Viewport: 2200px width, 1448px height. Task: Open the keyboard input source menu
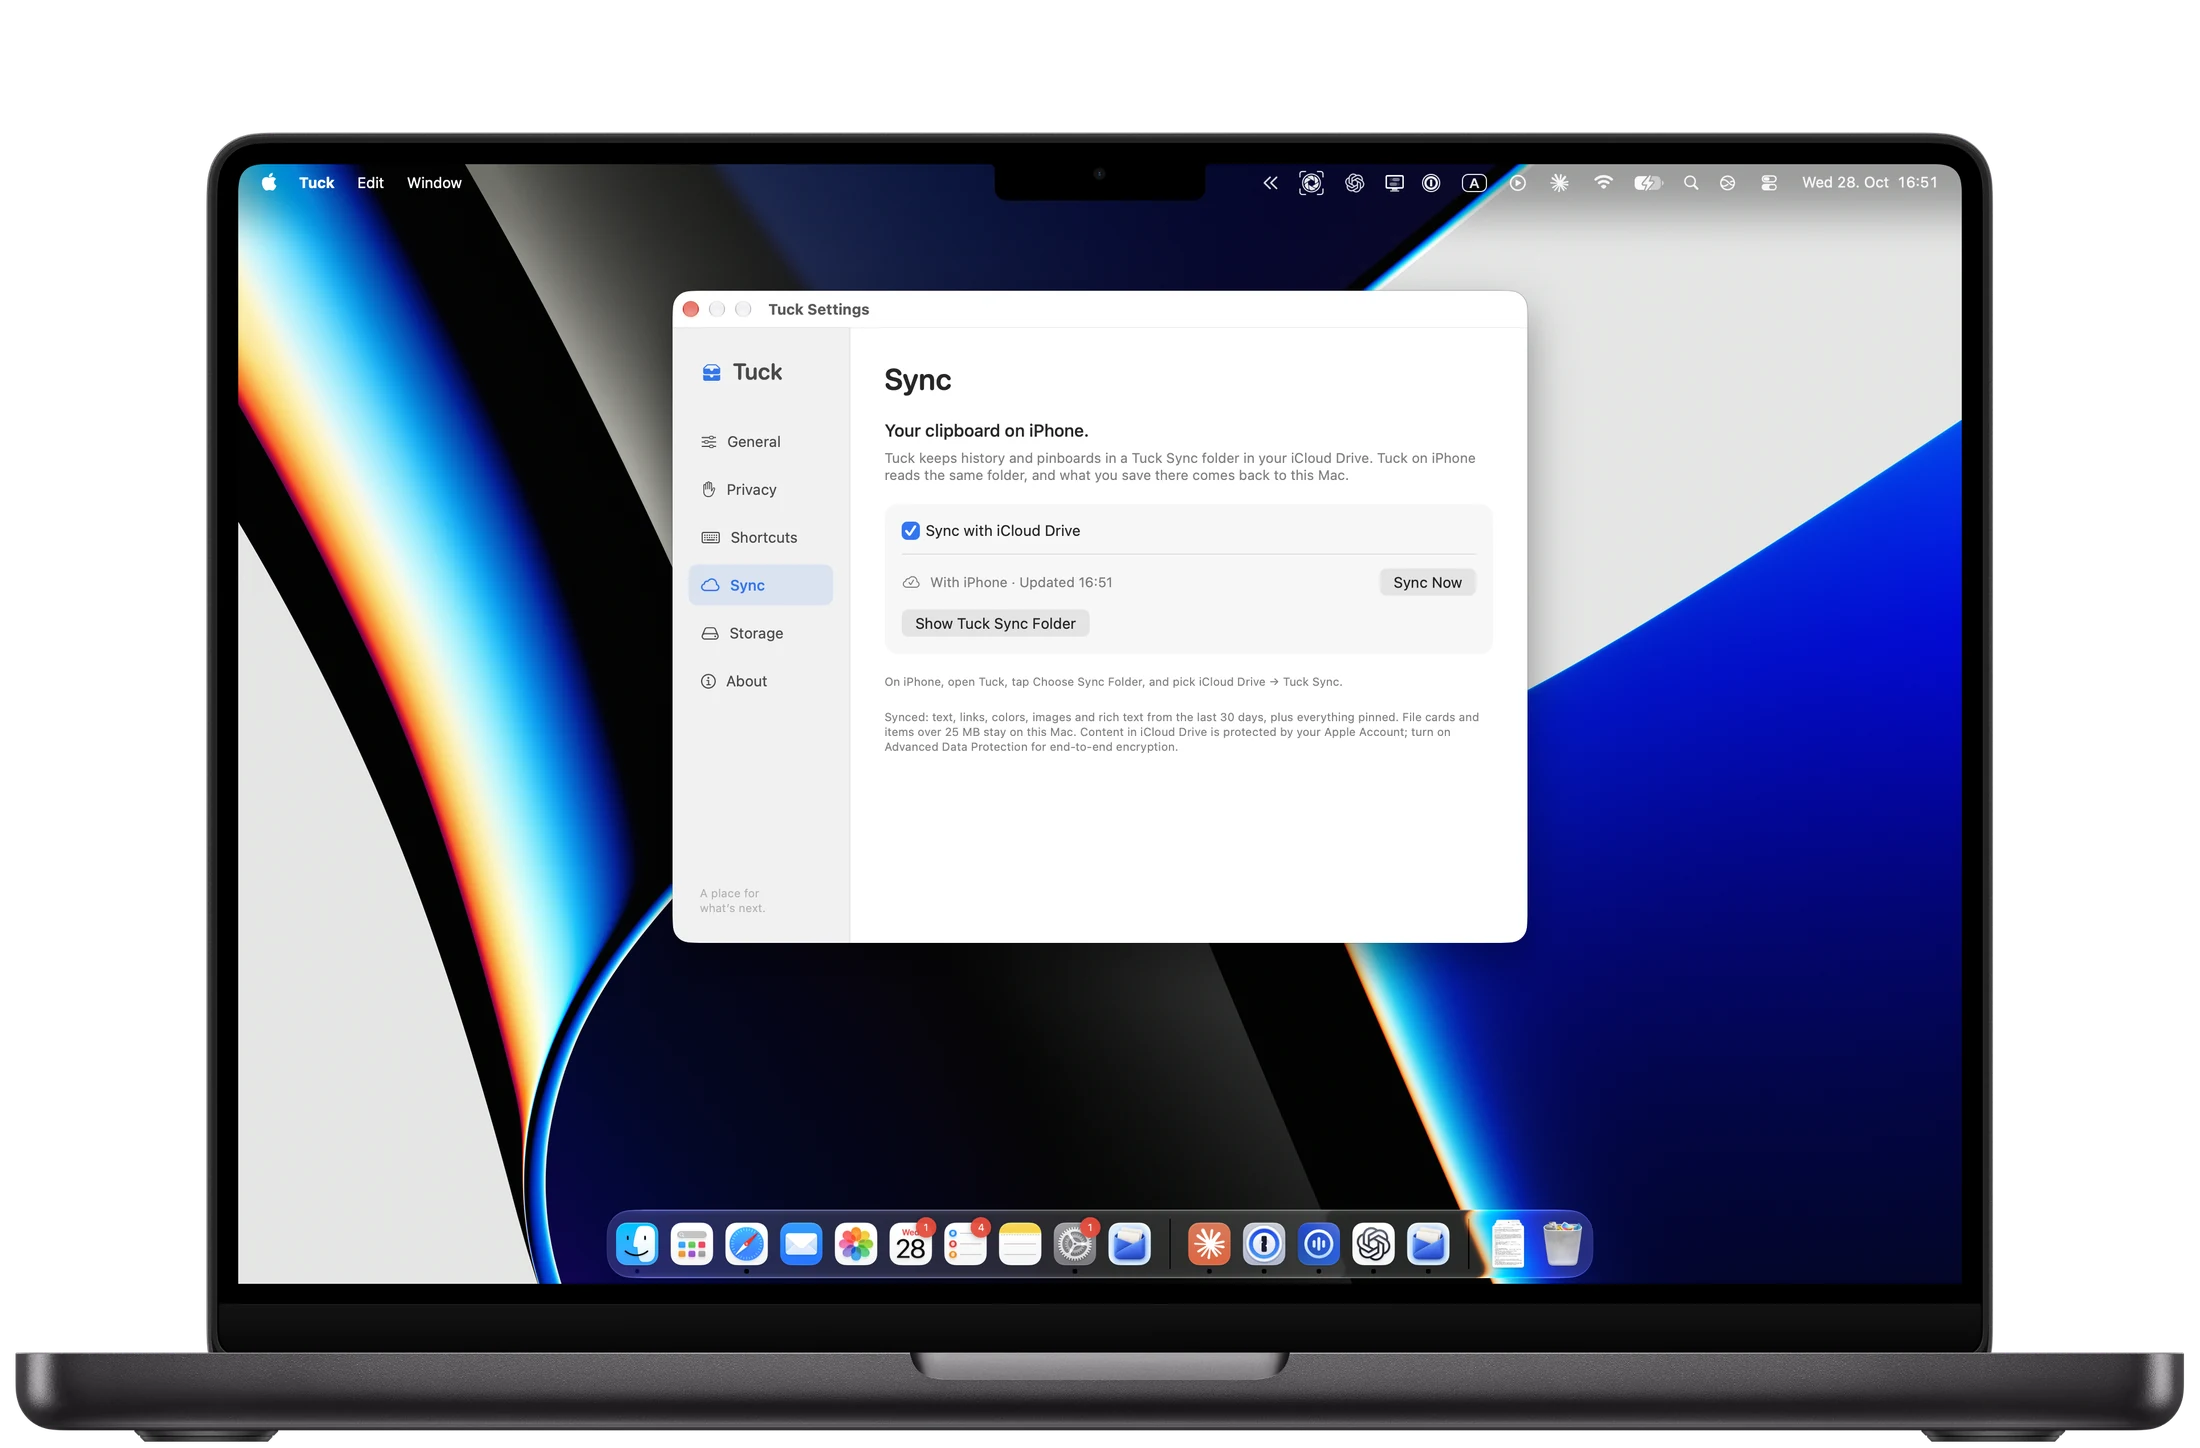point(1474,183)
